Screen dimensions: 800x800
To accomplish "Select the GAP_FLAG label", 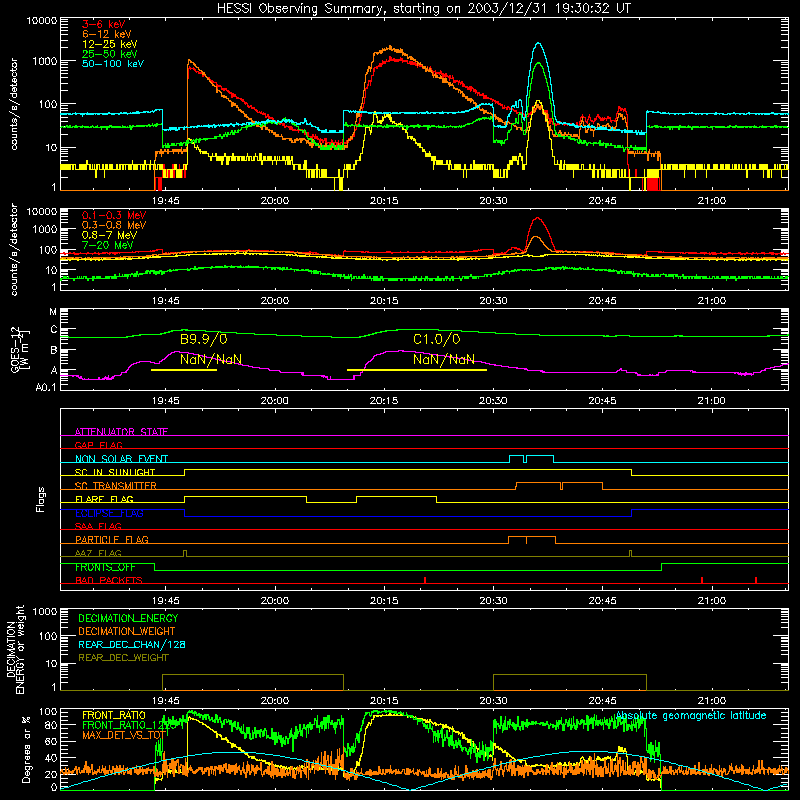I will tap(98, 445).
